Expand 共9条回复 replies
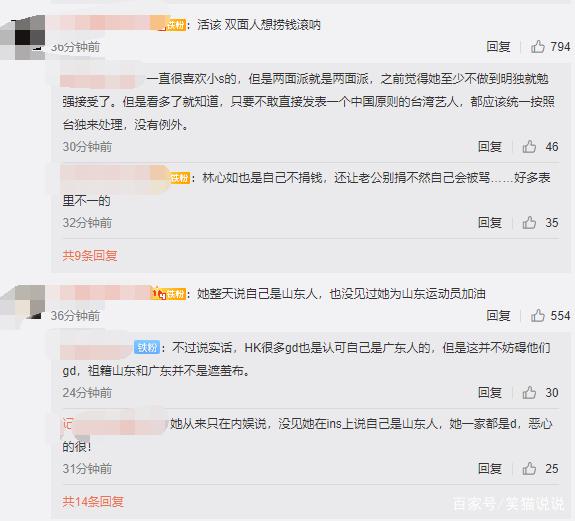Viewport: 575px width, 521px height. point(90,256)
